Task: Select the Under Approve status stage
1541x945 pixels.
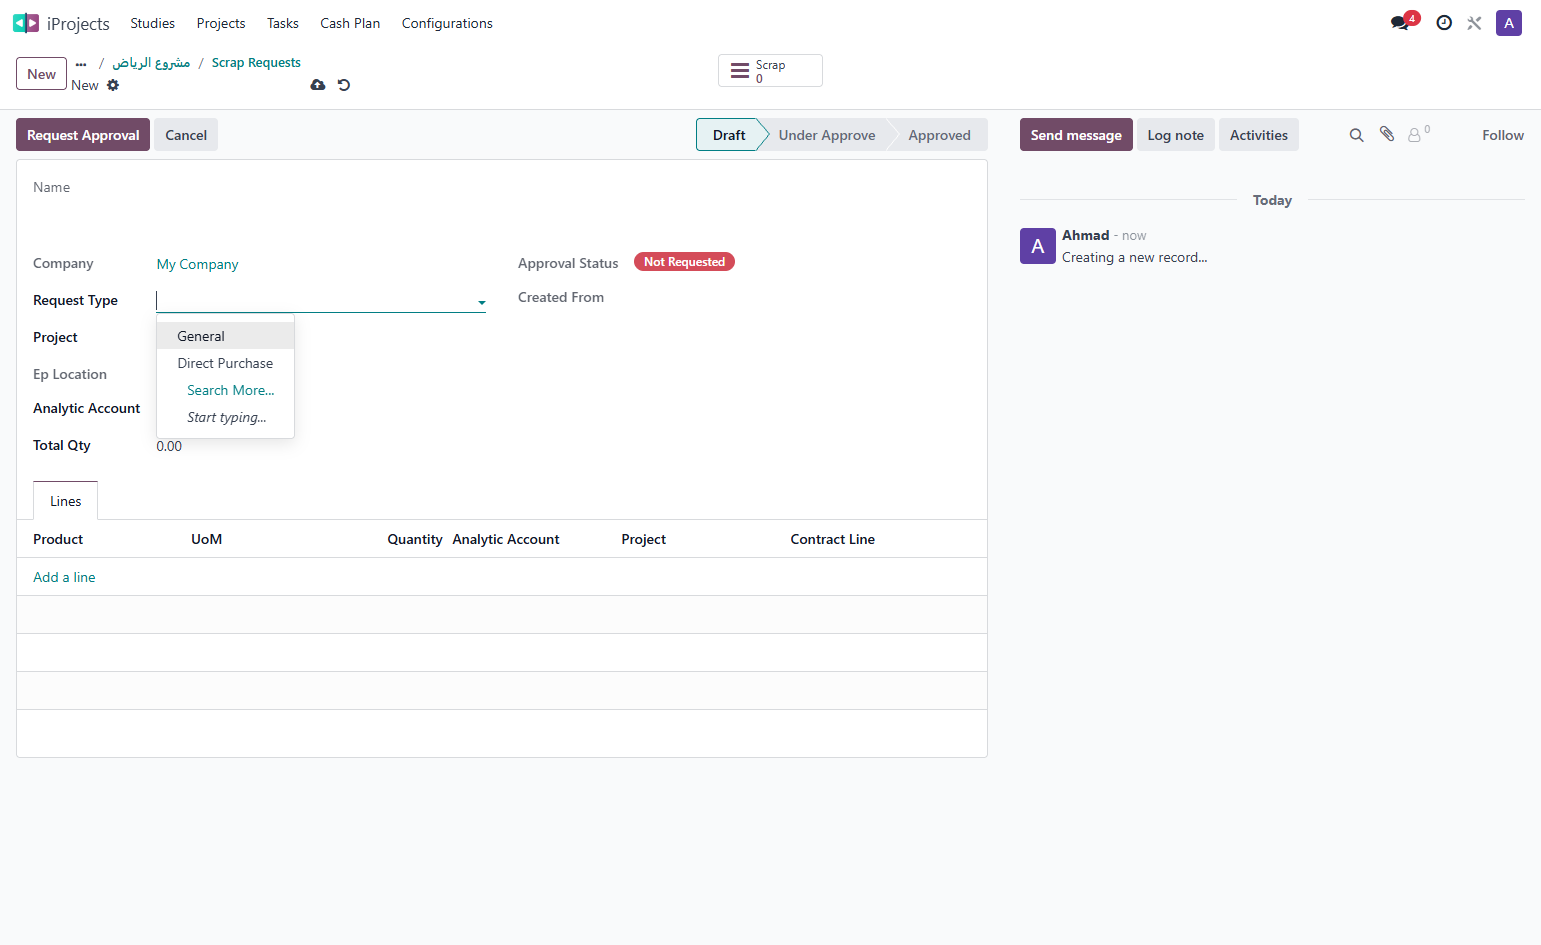Action: pos(827,135)
